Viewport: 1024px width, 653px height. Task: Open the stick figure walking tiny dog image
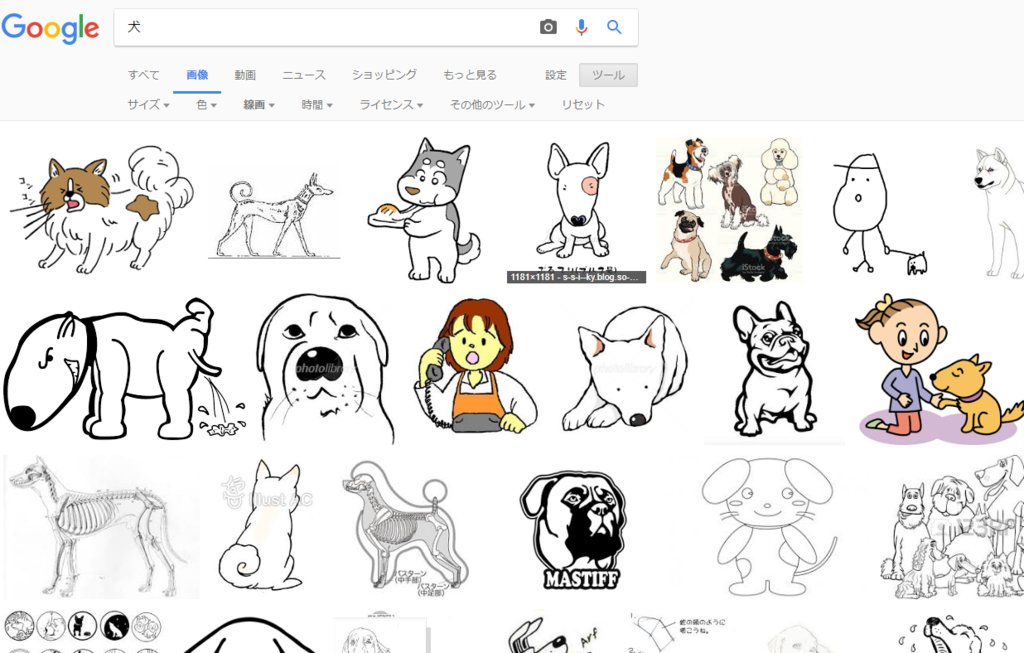[x=882, y=214]
